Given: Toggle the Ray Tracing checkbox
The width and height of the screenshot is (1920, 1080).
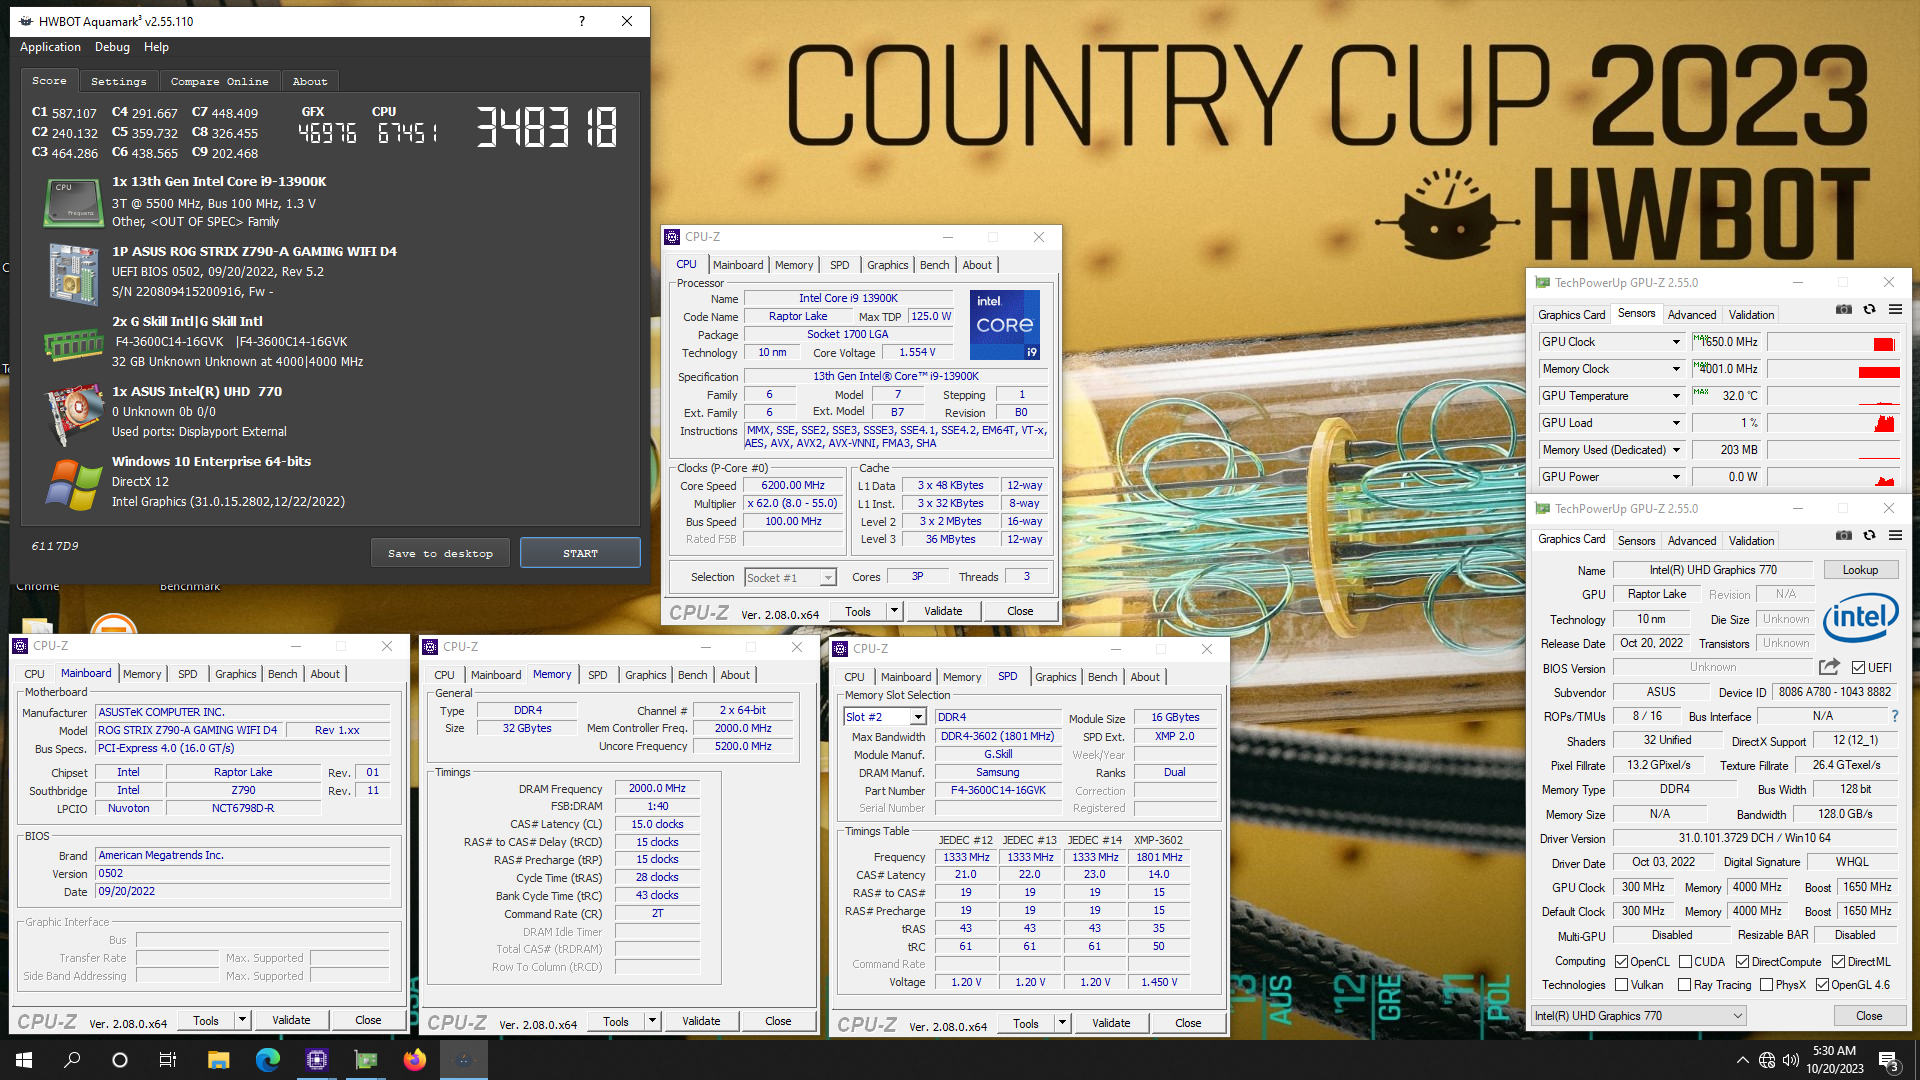Looking at the screenshot, I should tap(1686, 985).
